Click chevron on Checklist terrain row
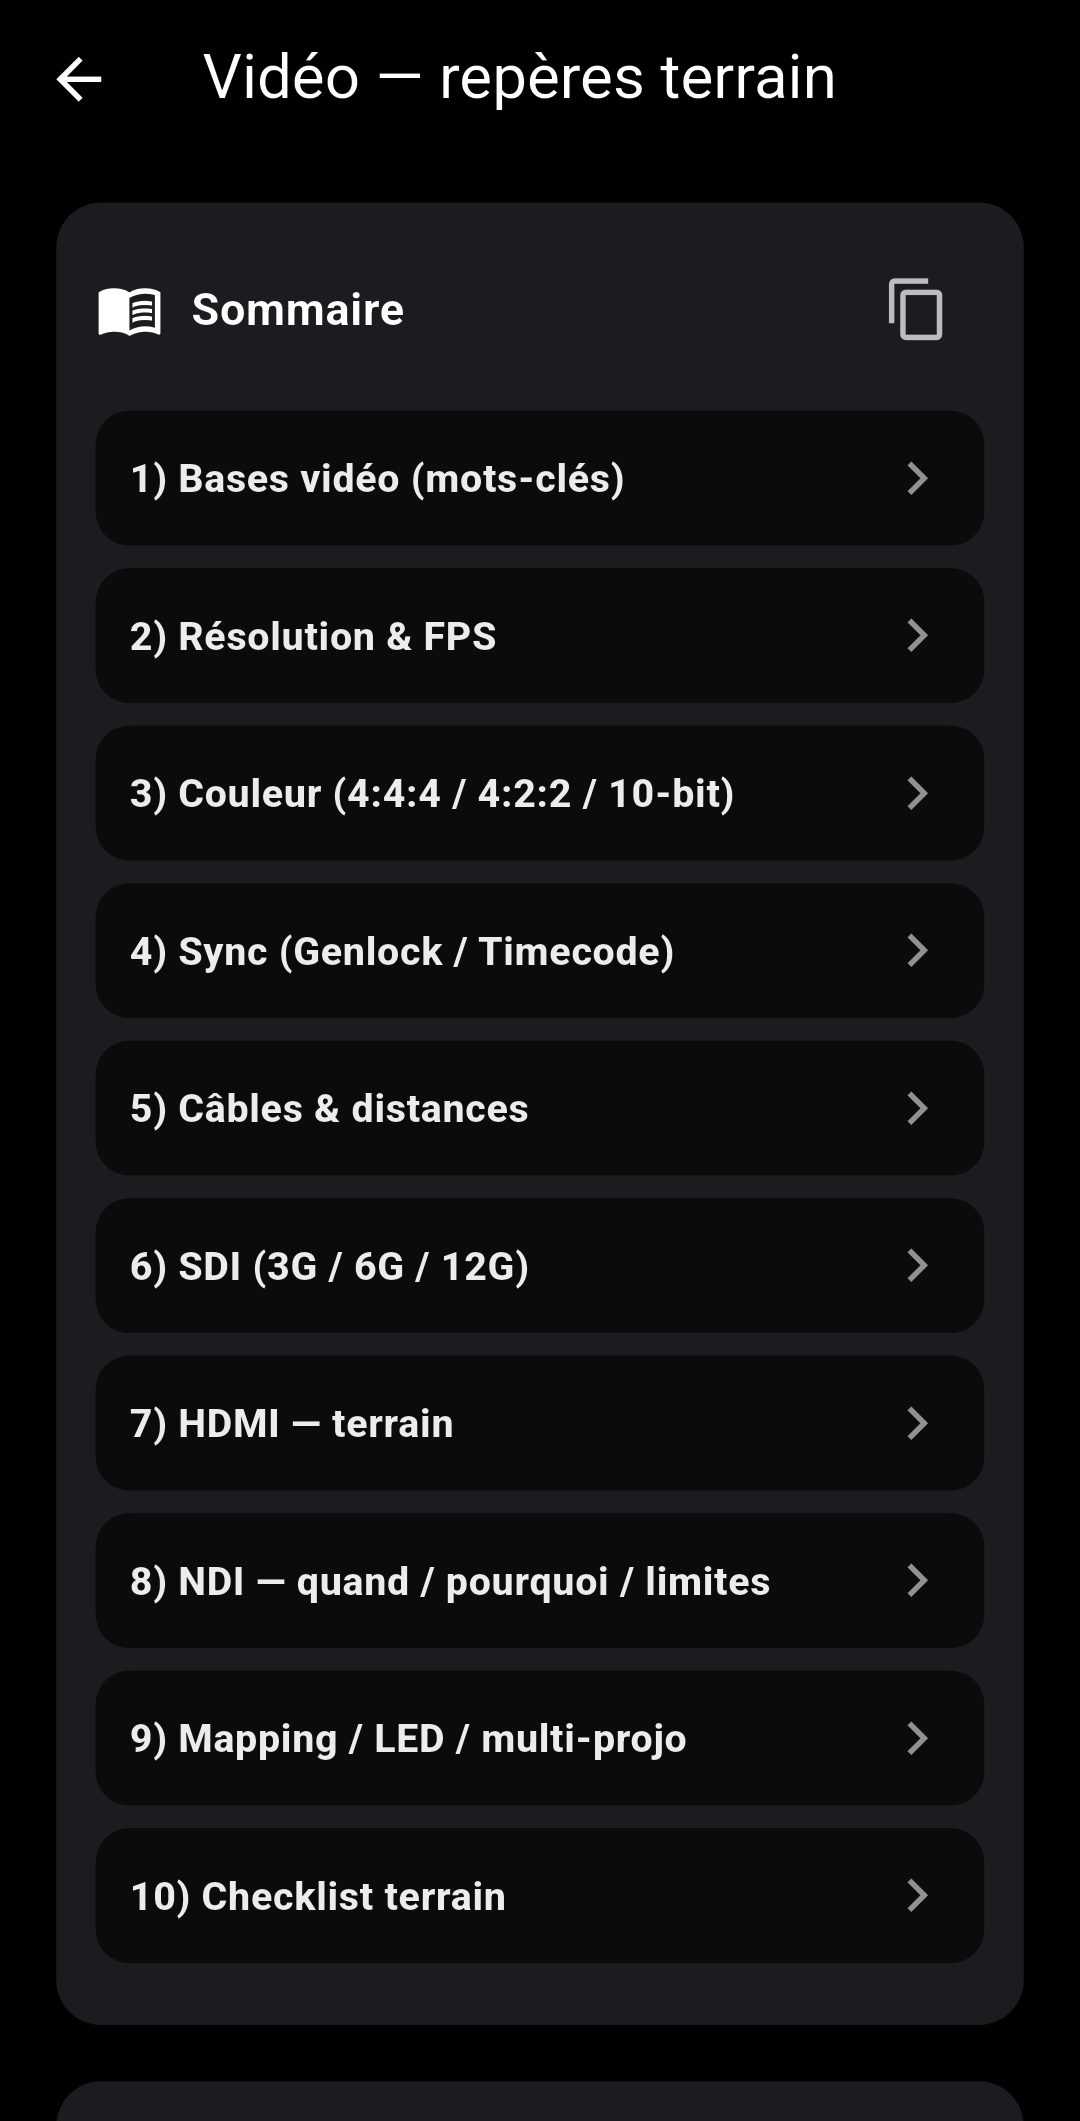The height and width of the screenshot is (2121, 1080). pos(917,1896)
